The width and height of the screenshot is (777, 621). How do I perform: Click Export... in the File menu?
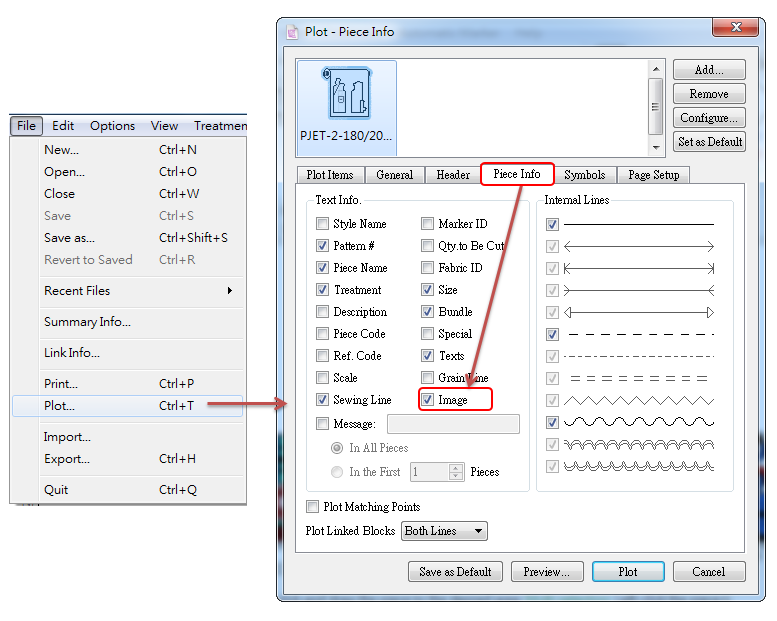click(x=66, y=459)
